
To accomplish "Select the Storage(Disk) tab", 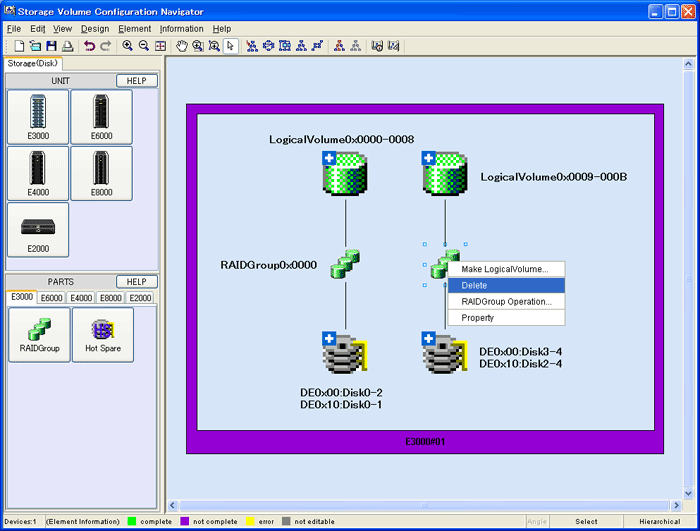I will [33, 63].
